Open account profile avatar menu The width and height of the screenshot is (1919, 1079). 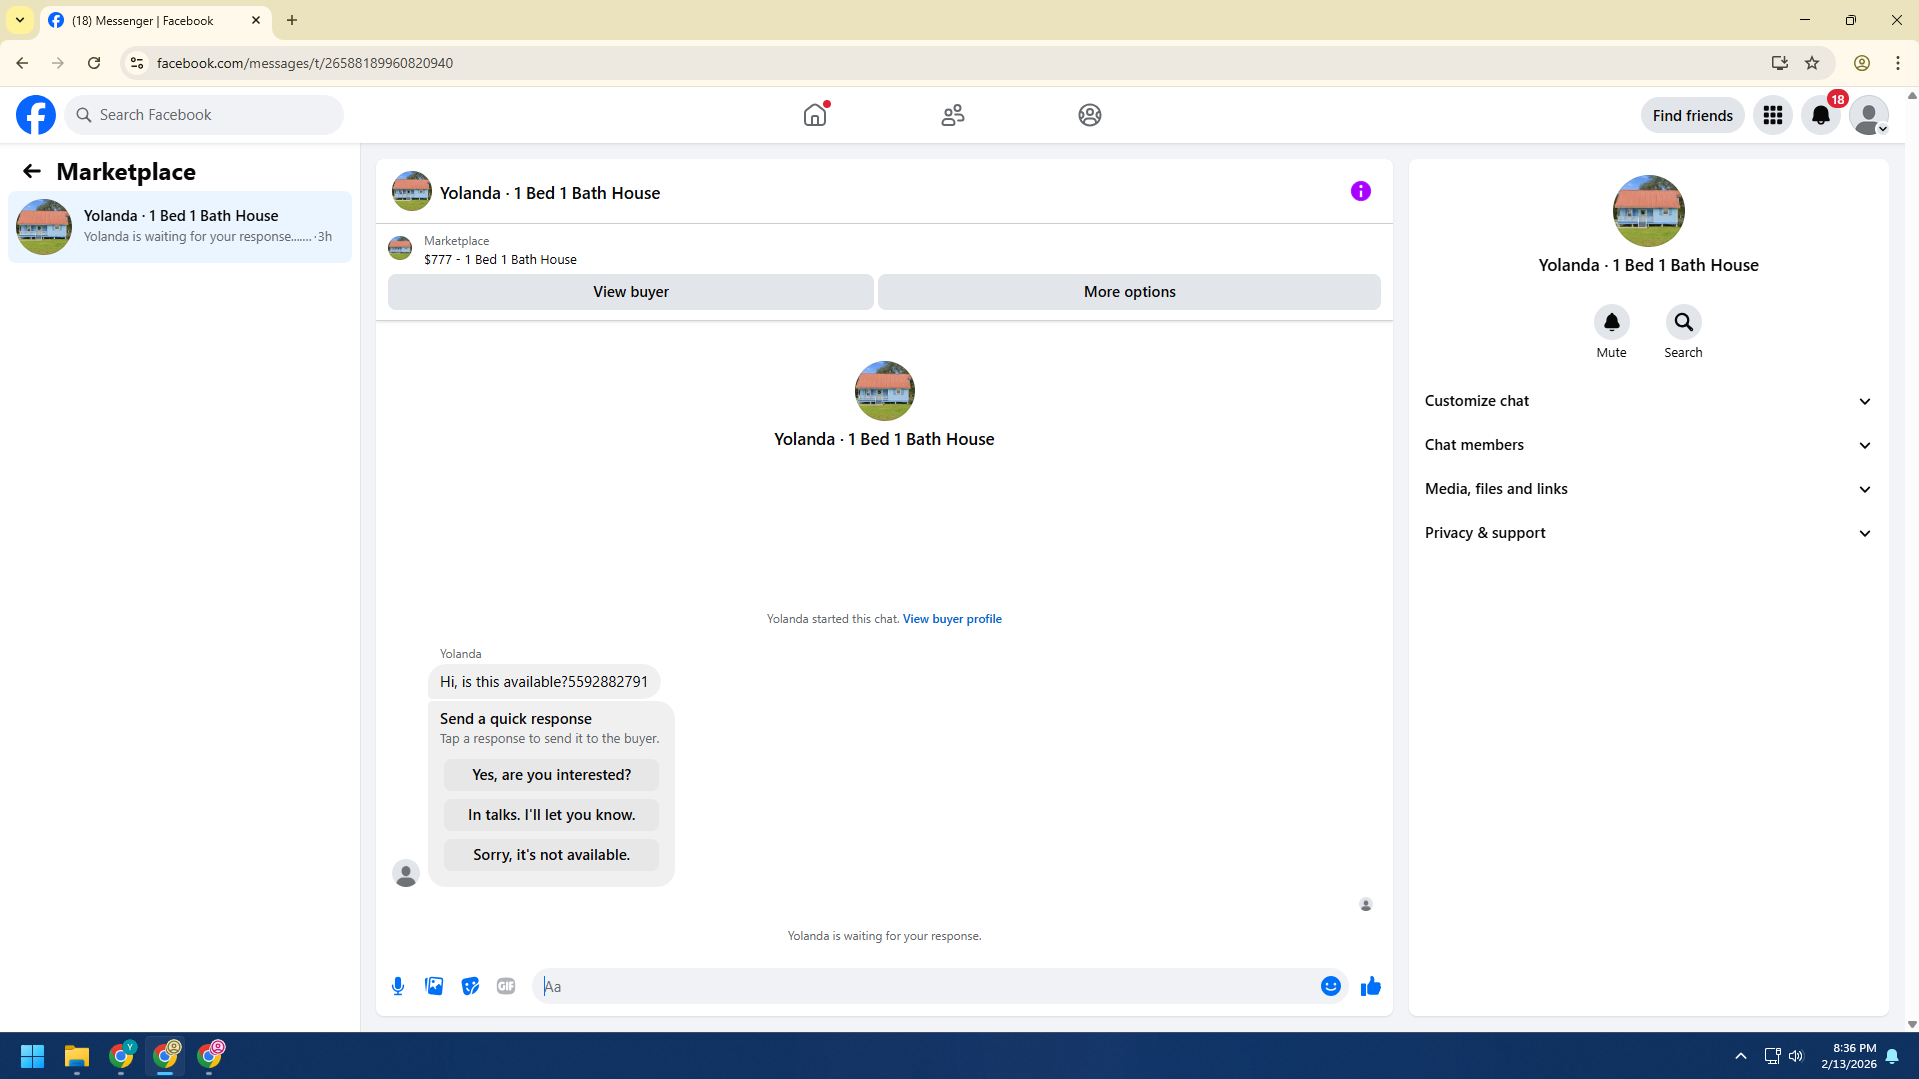(1869, 115)
